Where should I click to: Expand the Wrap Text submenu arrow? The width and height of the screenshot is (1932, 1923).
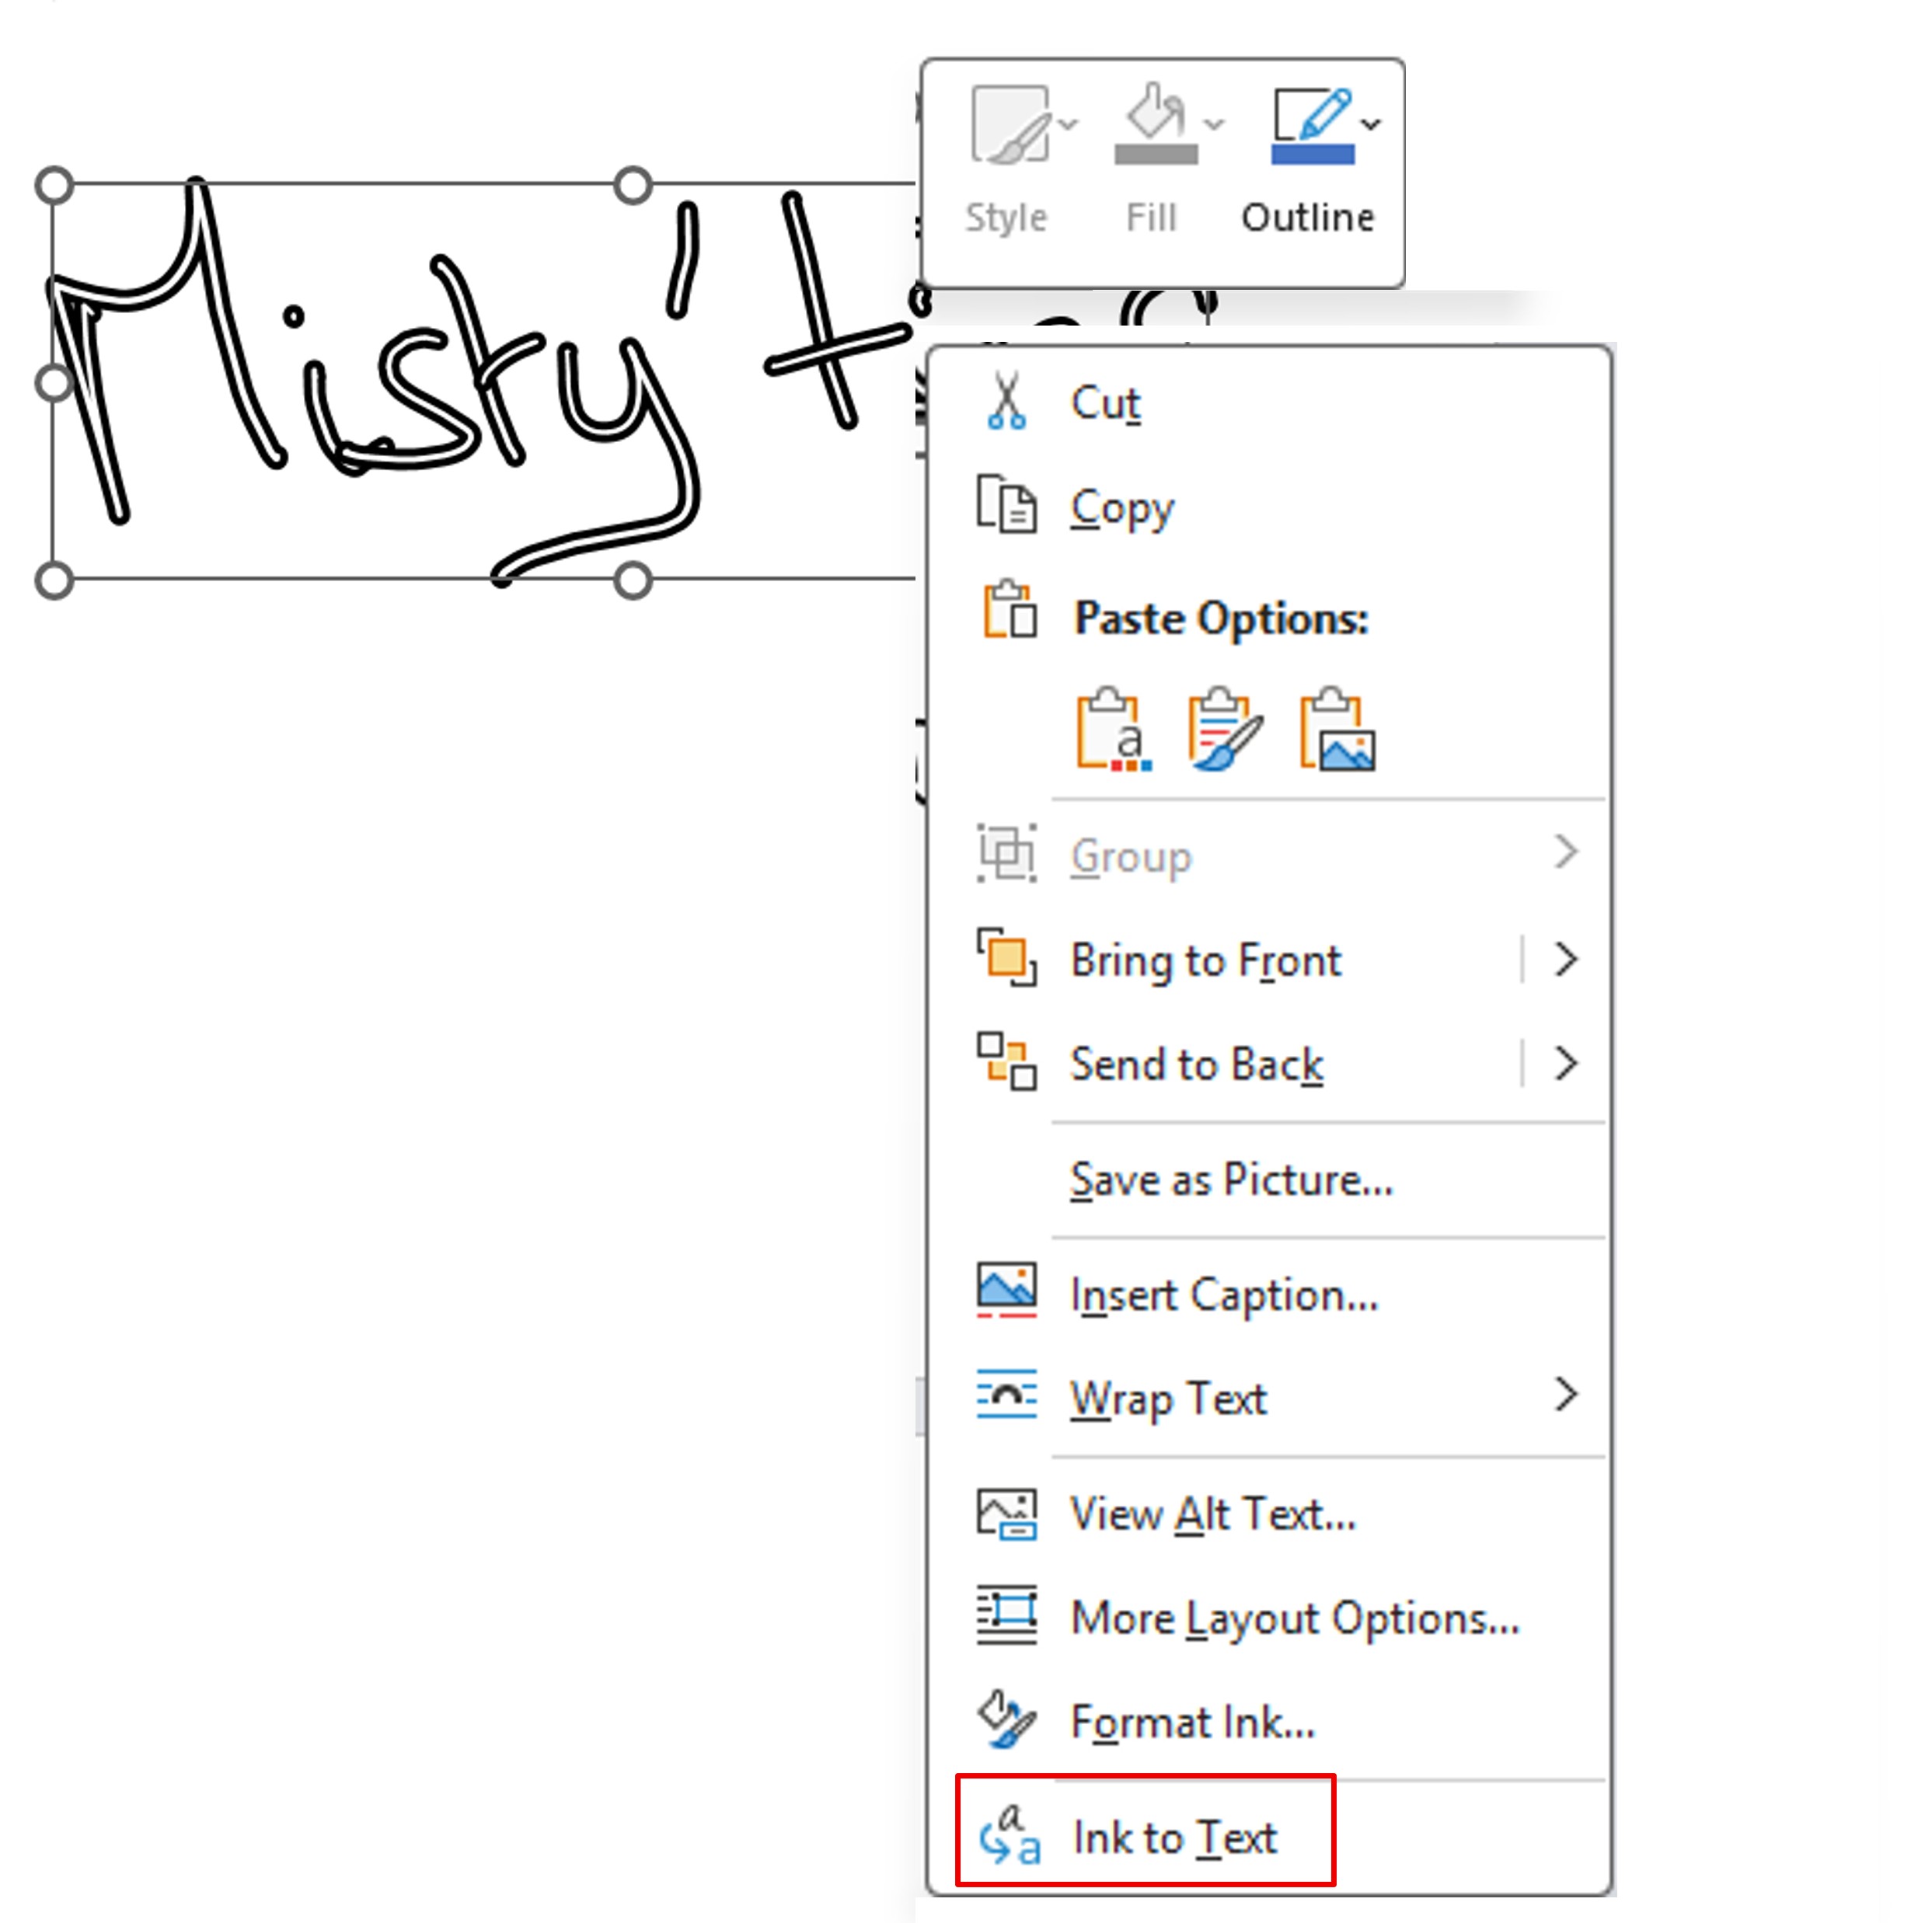1566,1394
